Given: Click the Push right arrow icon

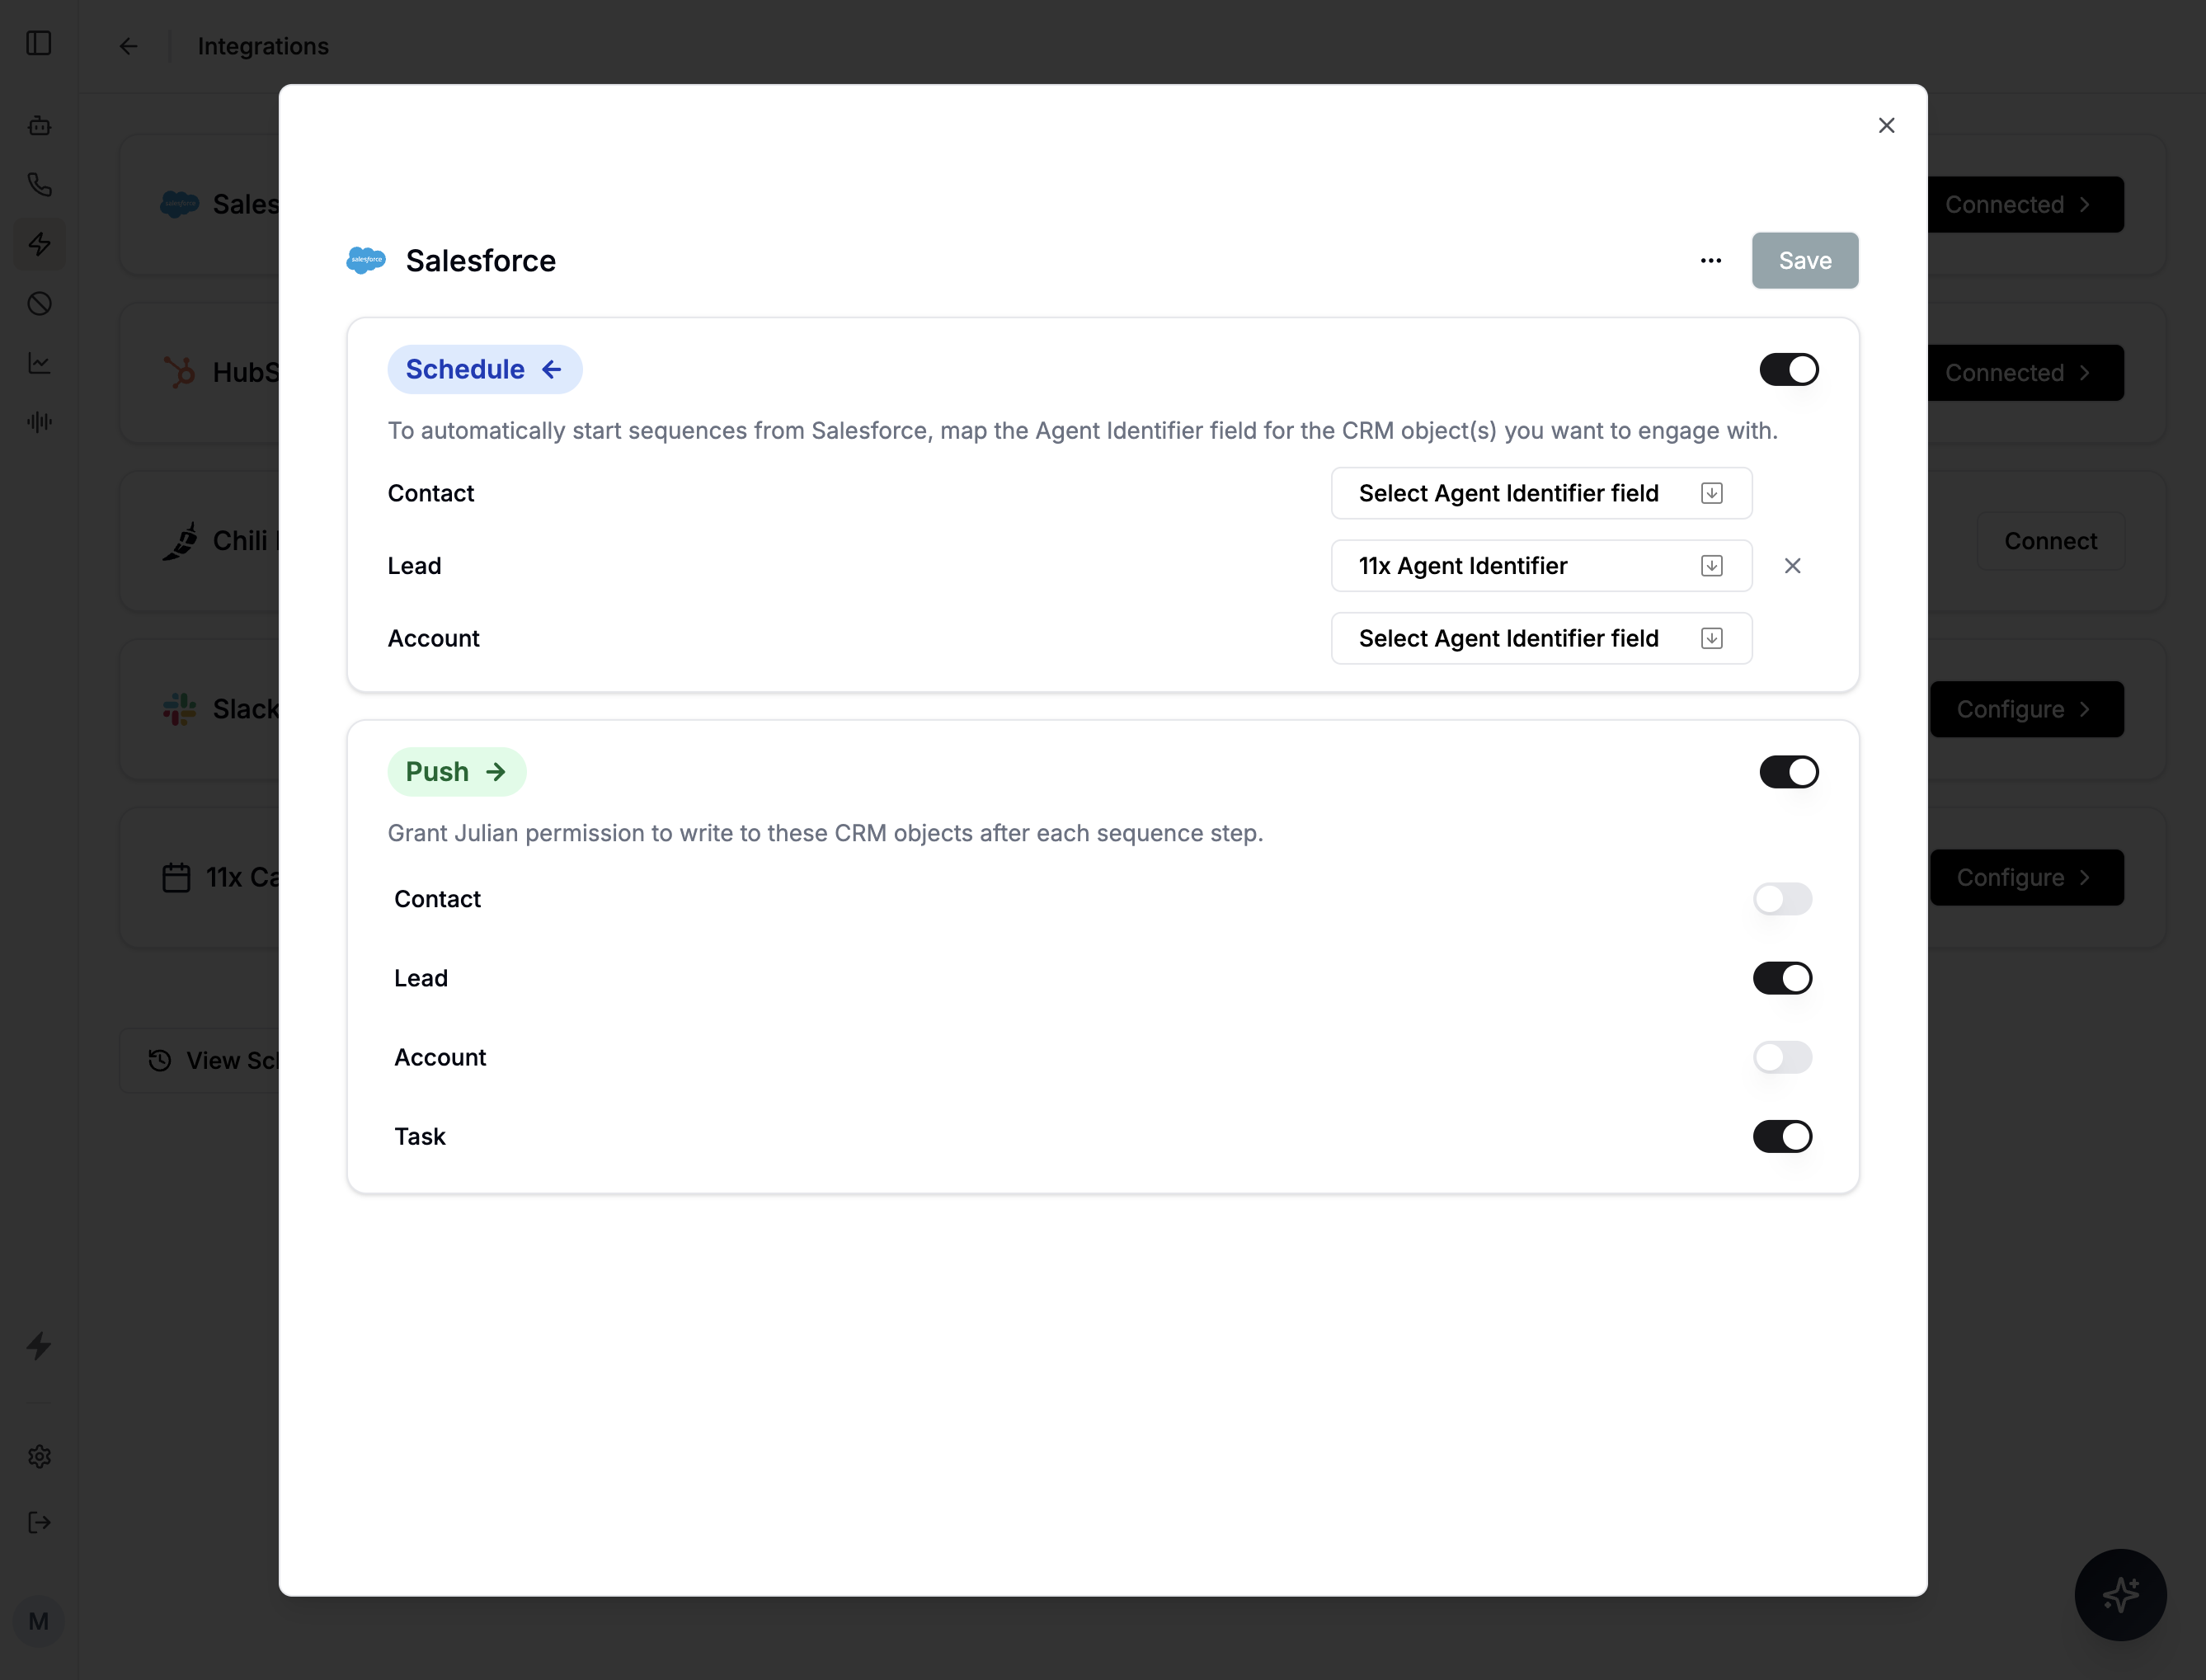Looking at the screenshot, I should click(496, 772).
